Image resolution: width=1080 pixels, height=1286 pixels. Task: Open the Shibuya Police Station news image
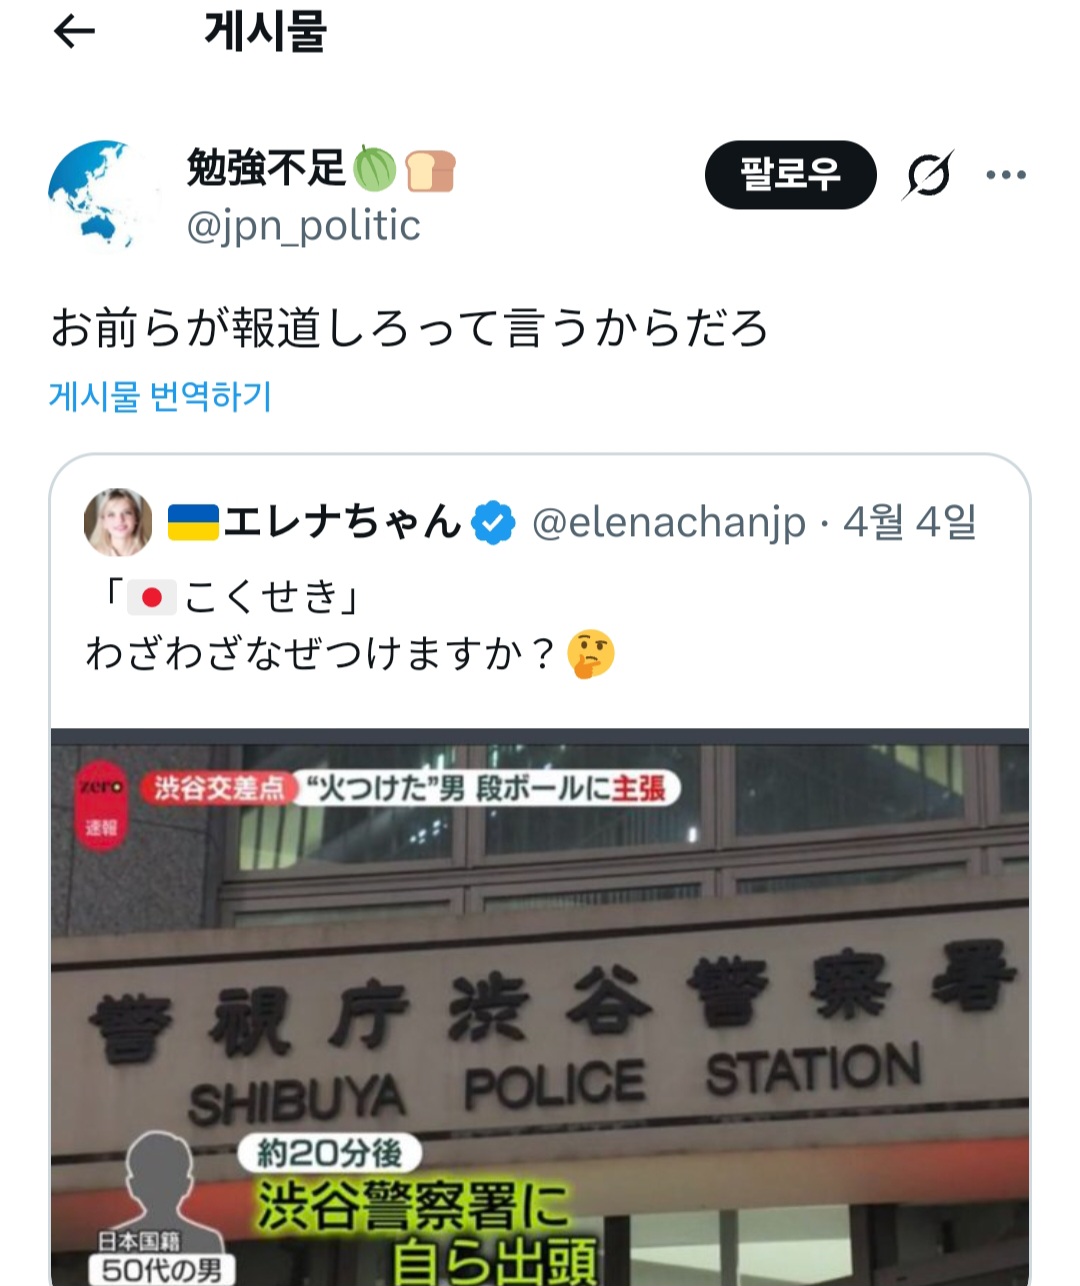(540, 1006)
